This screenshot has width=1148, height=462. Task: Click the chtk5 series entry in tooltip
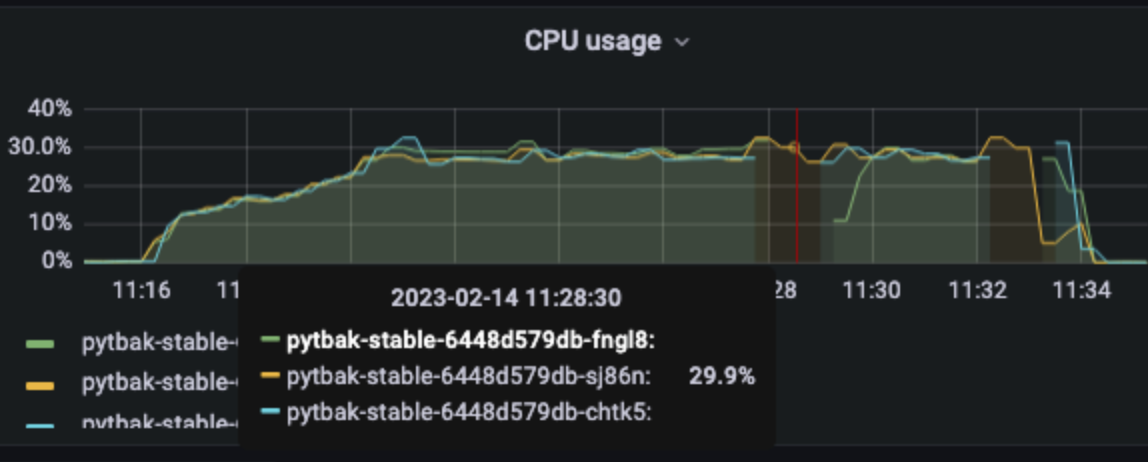[456, 412]
